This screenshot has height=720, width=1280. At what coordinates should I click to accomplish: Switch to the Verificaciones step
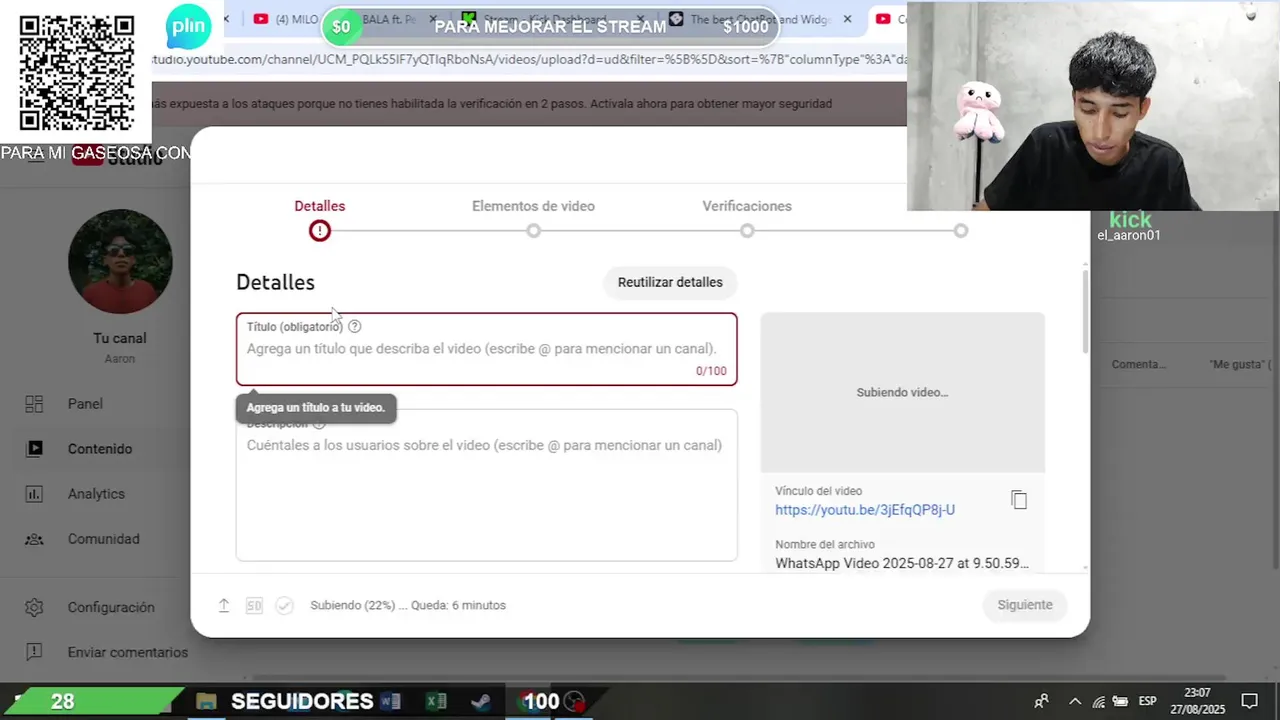point(747,219)
